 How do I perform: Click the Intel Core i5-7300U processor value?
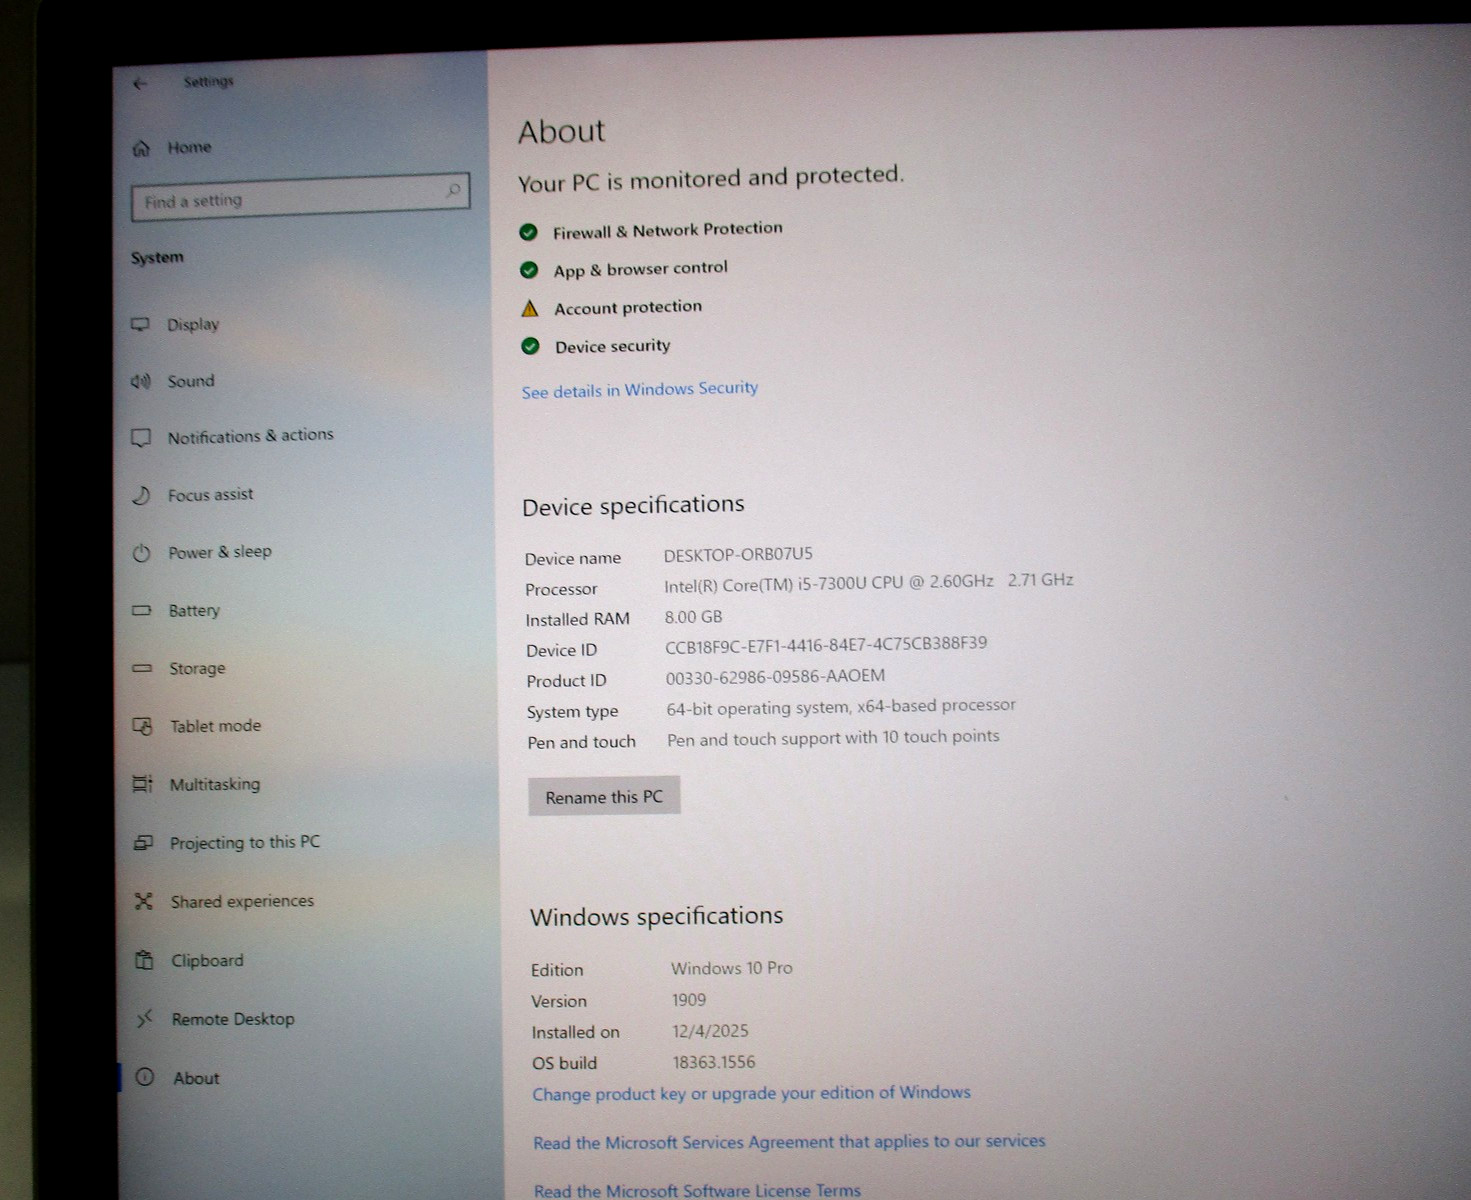click(x=868, y=582)
